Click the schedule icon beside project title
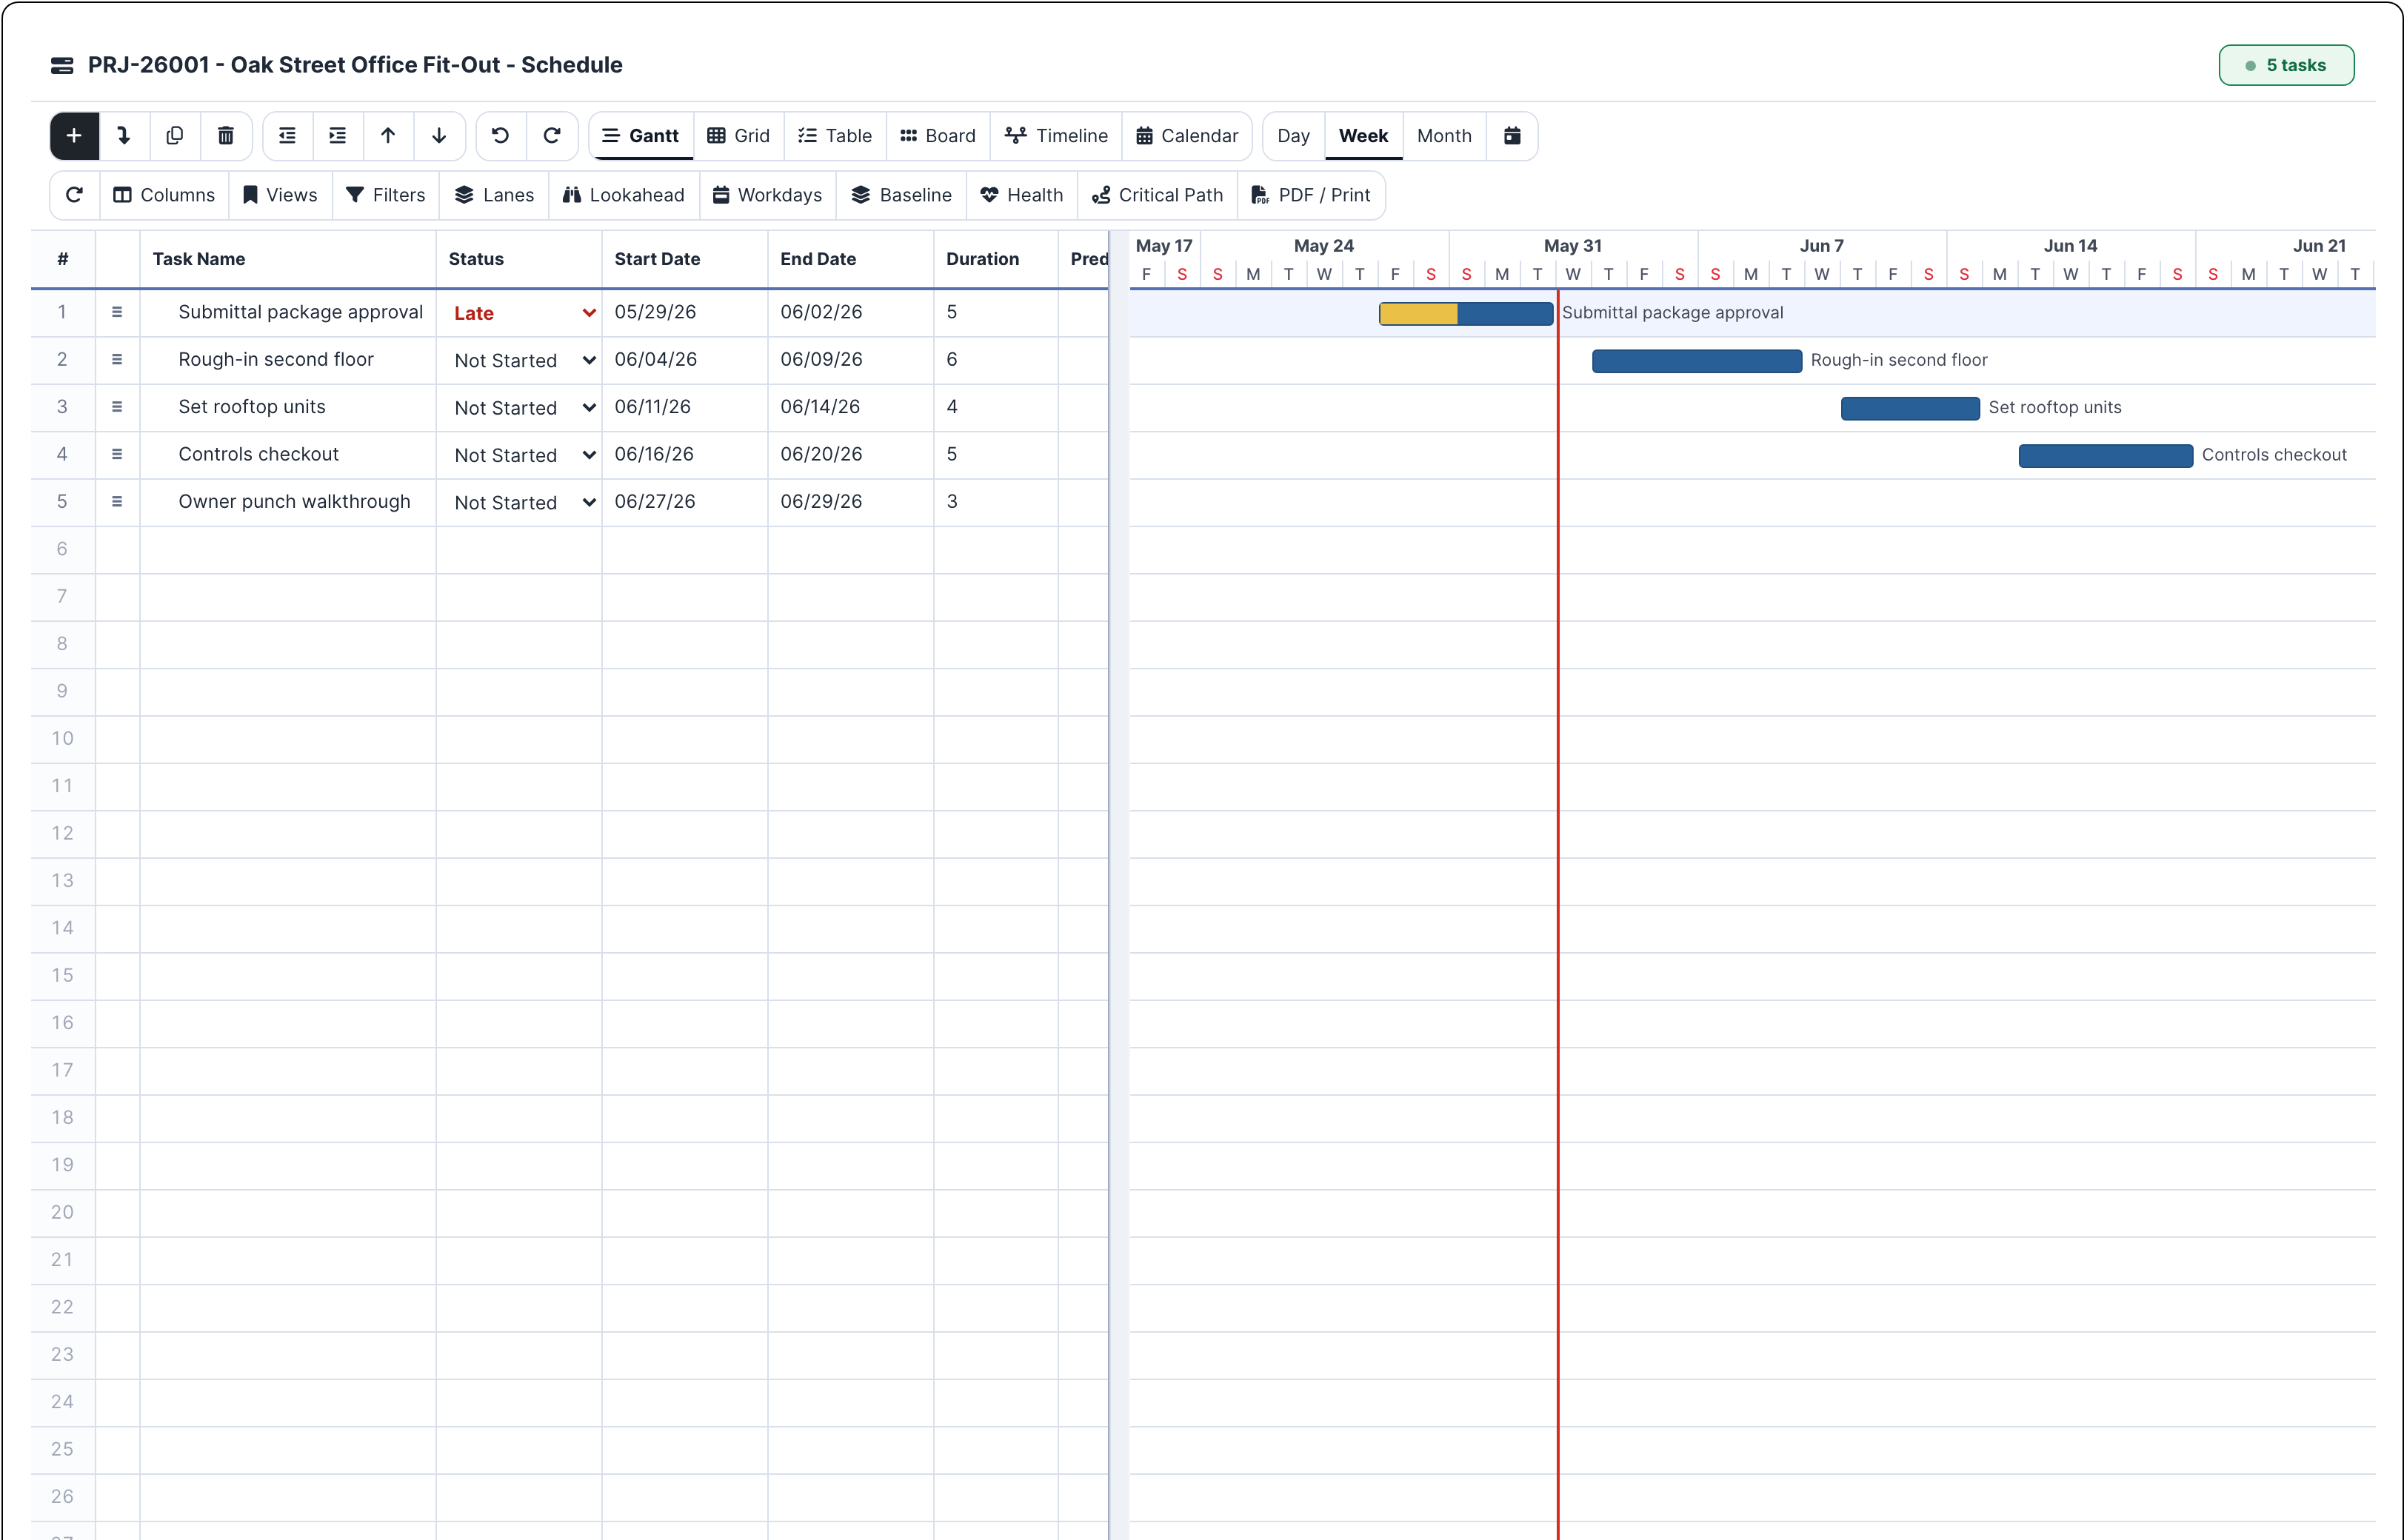Screen dimensions: 2404x1540 (62, 65)
